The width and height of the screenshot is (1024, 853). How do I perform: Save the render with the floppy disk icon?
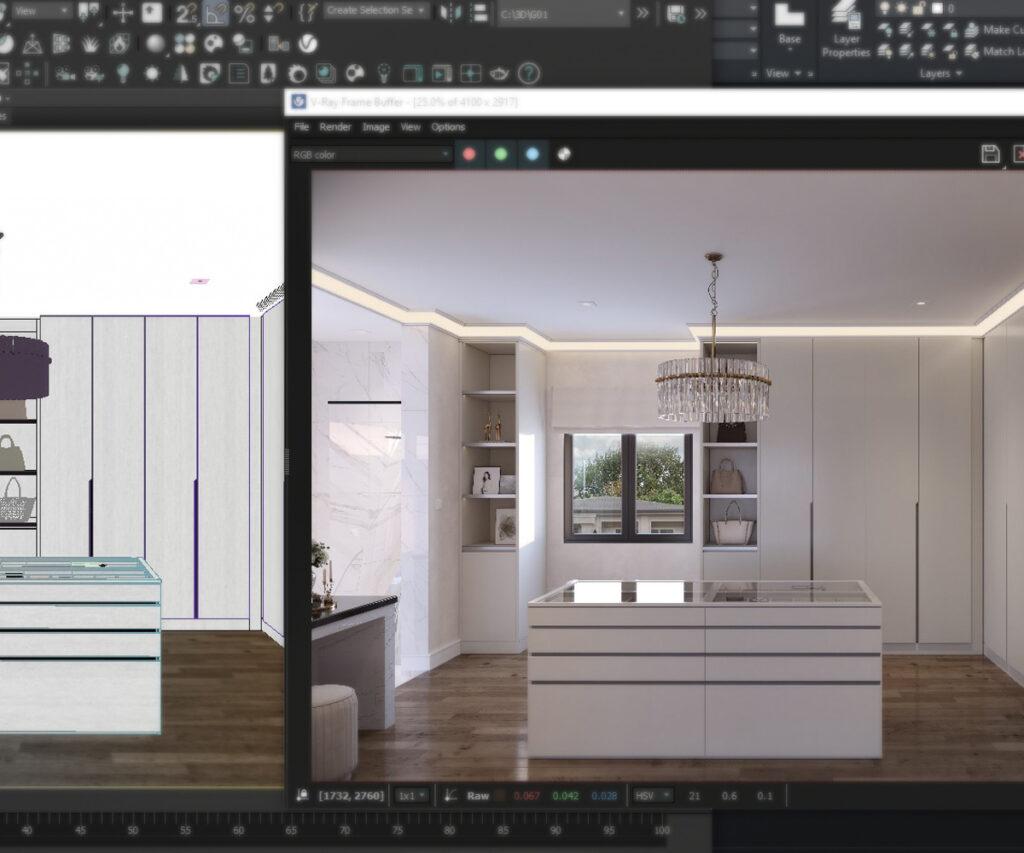(x=990, y=154)
